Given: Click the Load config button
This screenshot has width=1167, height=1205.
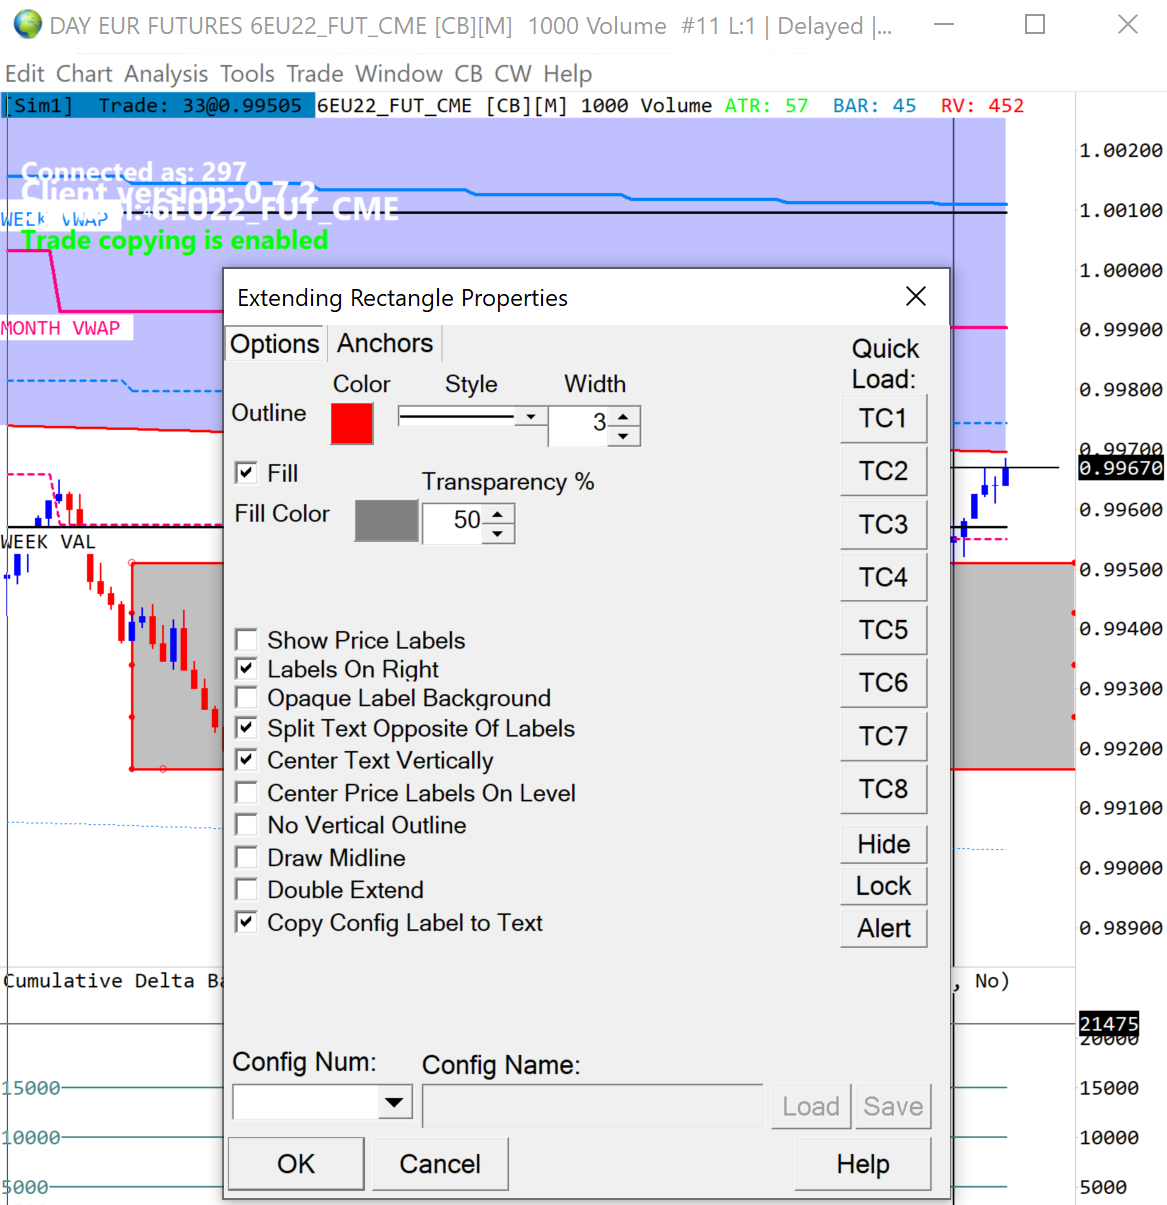Looking at the screenshot, I should click(x=811, y=1106).
